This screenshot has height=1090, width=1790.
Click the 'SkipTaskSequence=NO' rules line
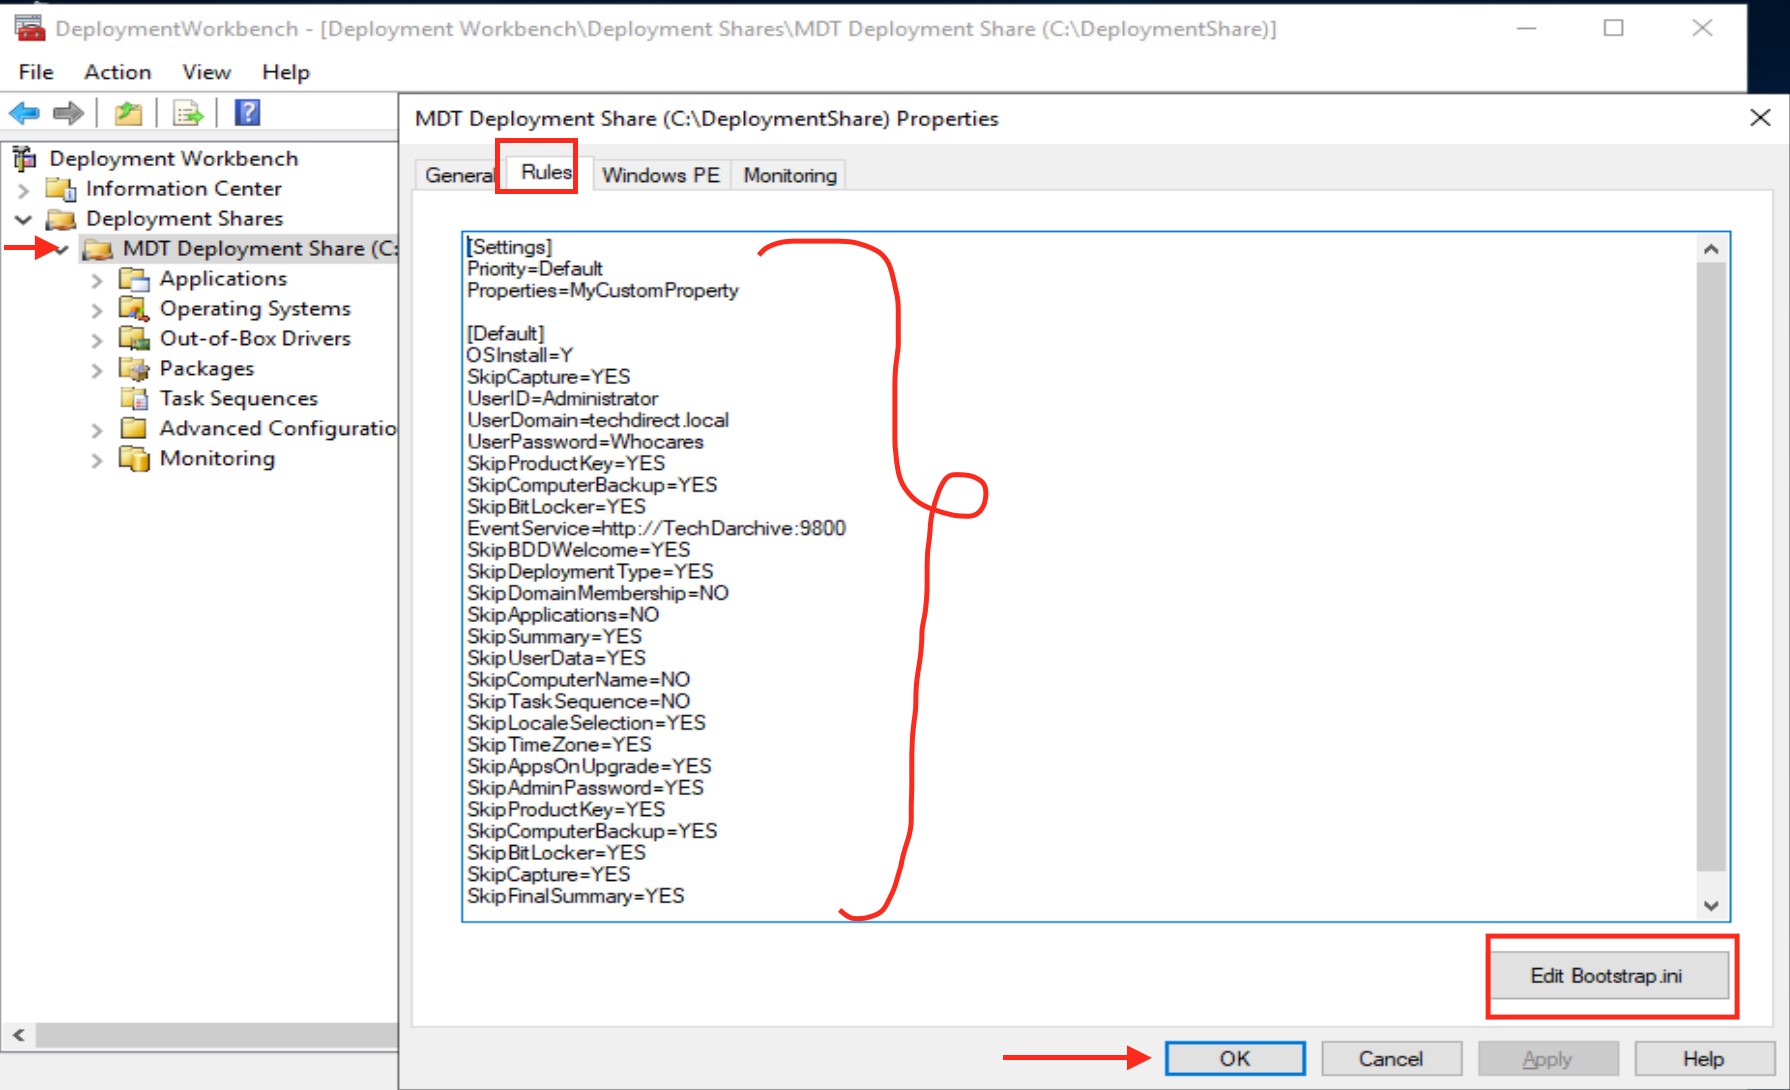578,701
